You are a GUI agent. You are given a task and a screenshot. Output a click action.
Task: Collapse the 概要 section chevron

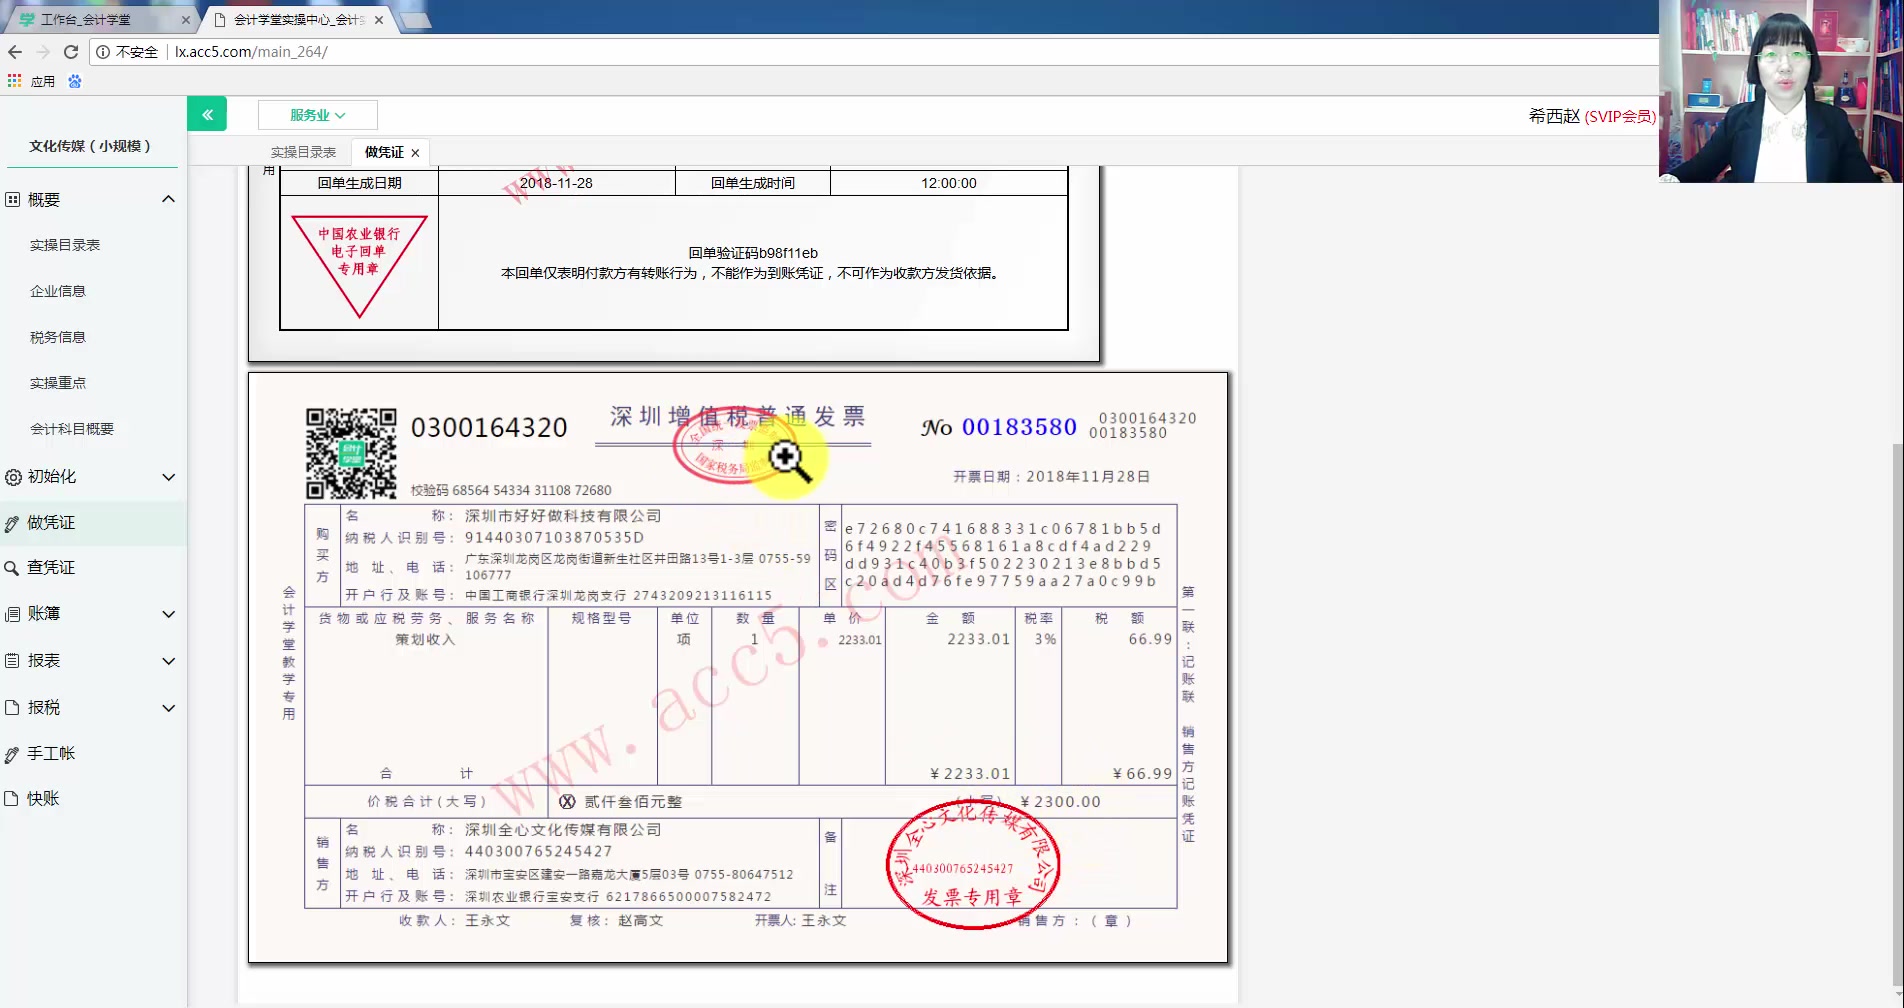pos(168,199)
